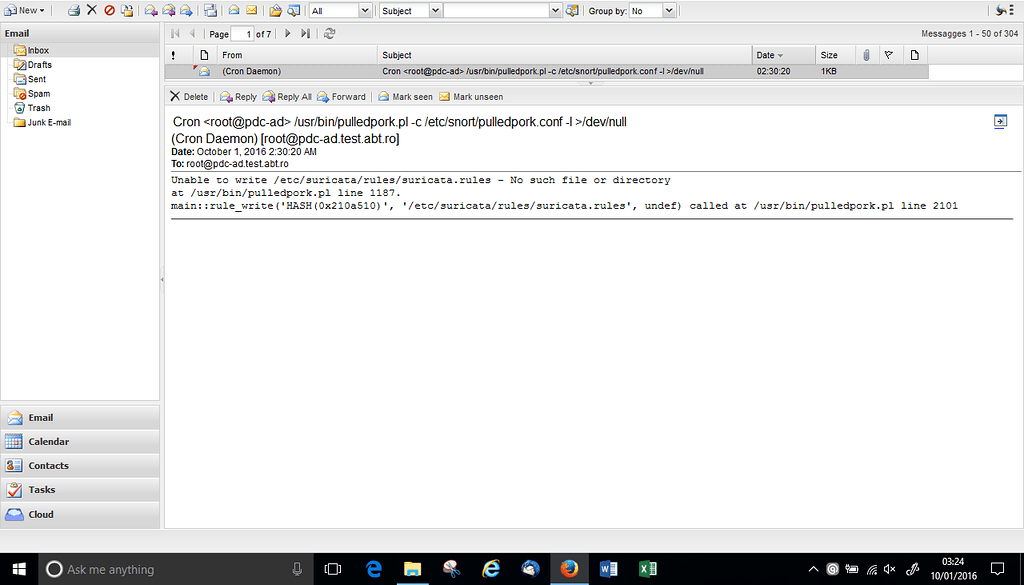Click the Reply envelope icon in the top toolbar
Viewport: 1024px width, 585px height.
pos(151,10)
